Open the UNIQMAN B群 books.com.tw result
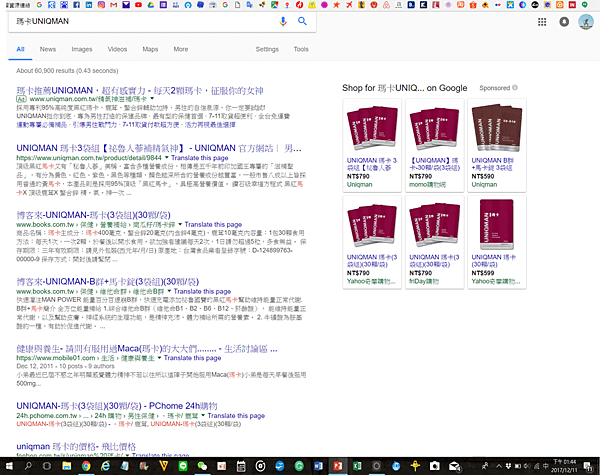This screenshot has height=475, width=600. point(108,282)
